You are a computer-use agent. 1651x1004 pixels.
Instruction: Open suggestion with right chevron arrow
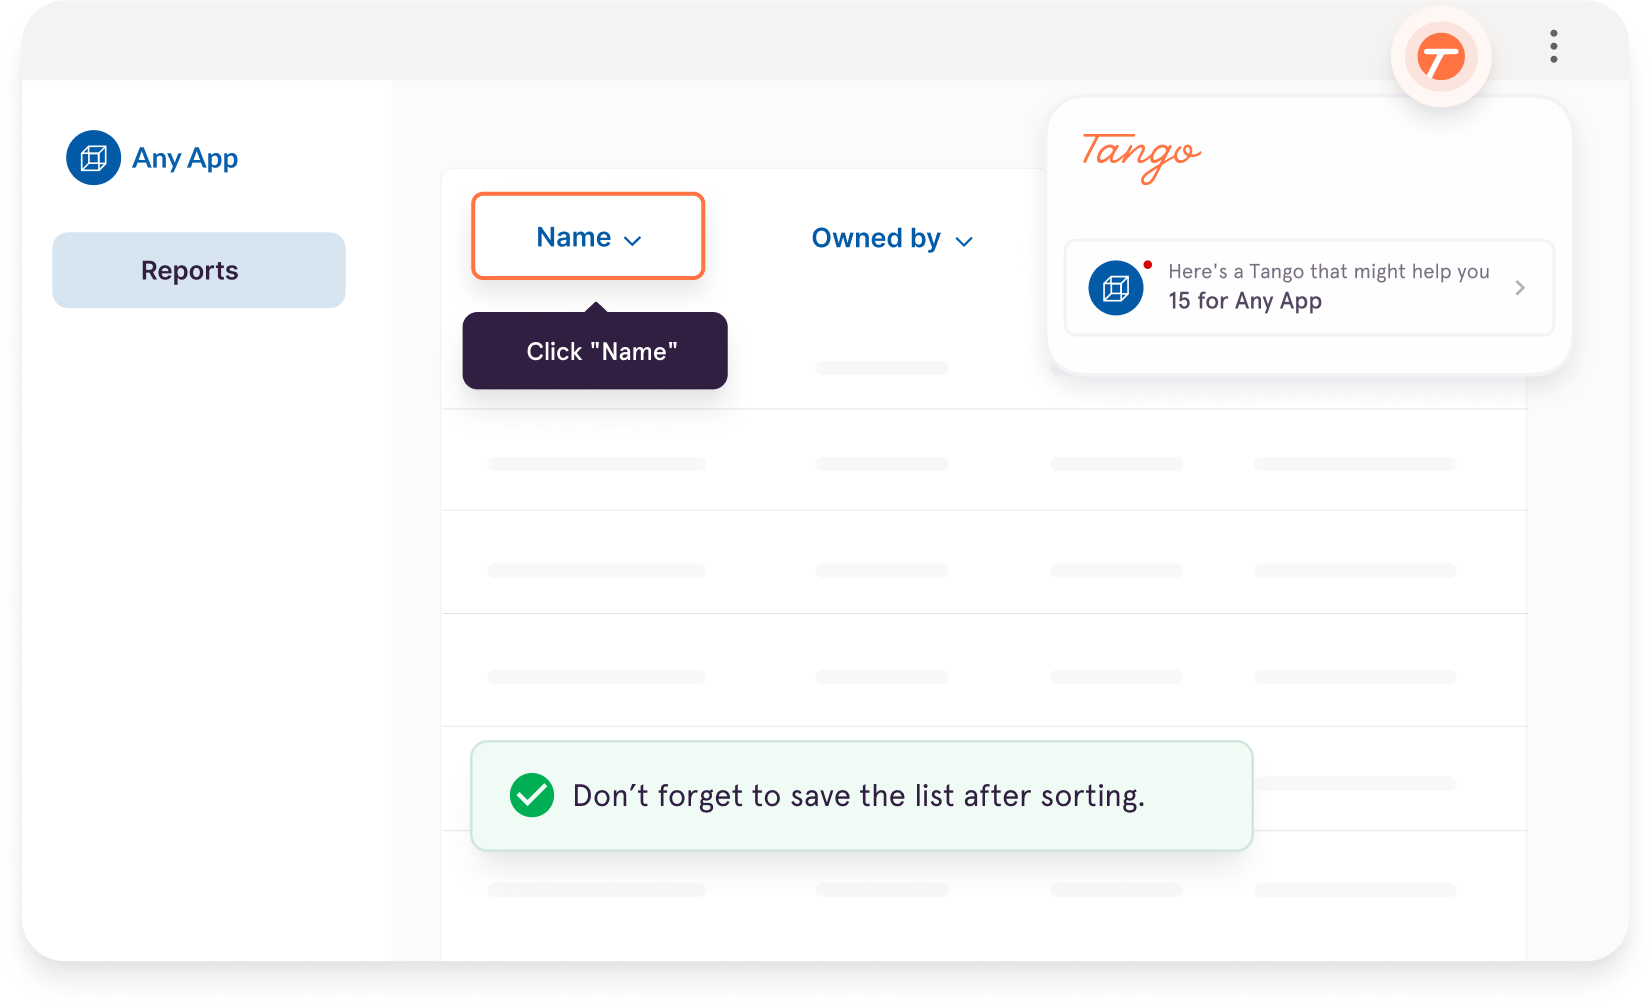[x=1520, y=288]
